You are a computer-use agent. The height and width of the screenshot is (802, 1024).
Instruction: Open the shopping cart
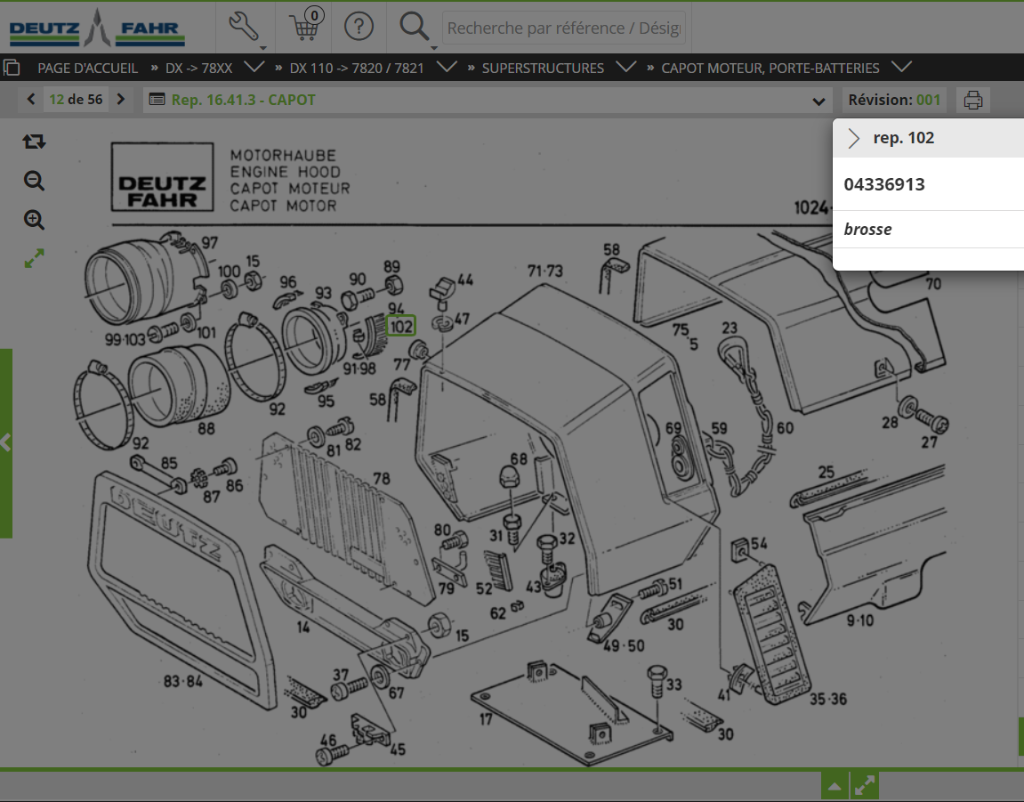305,26
